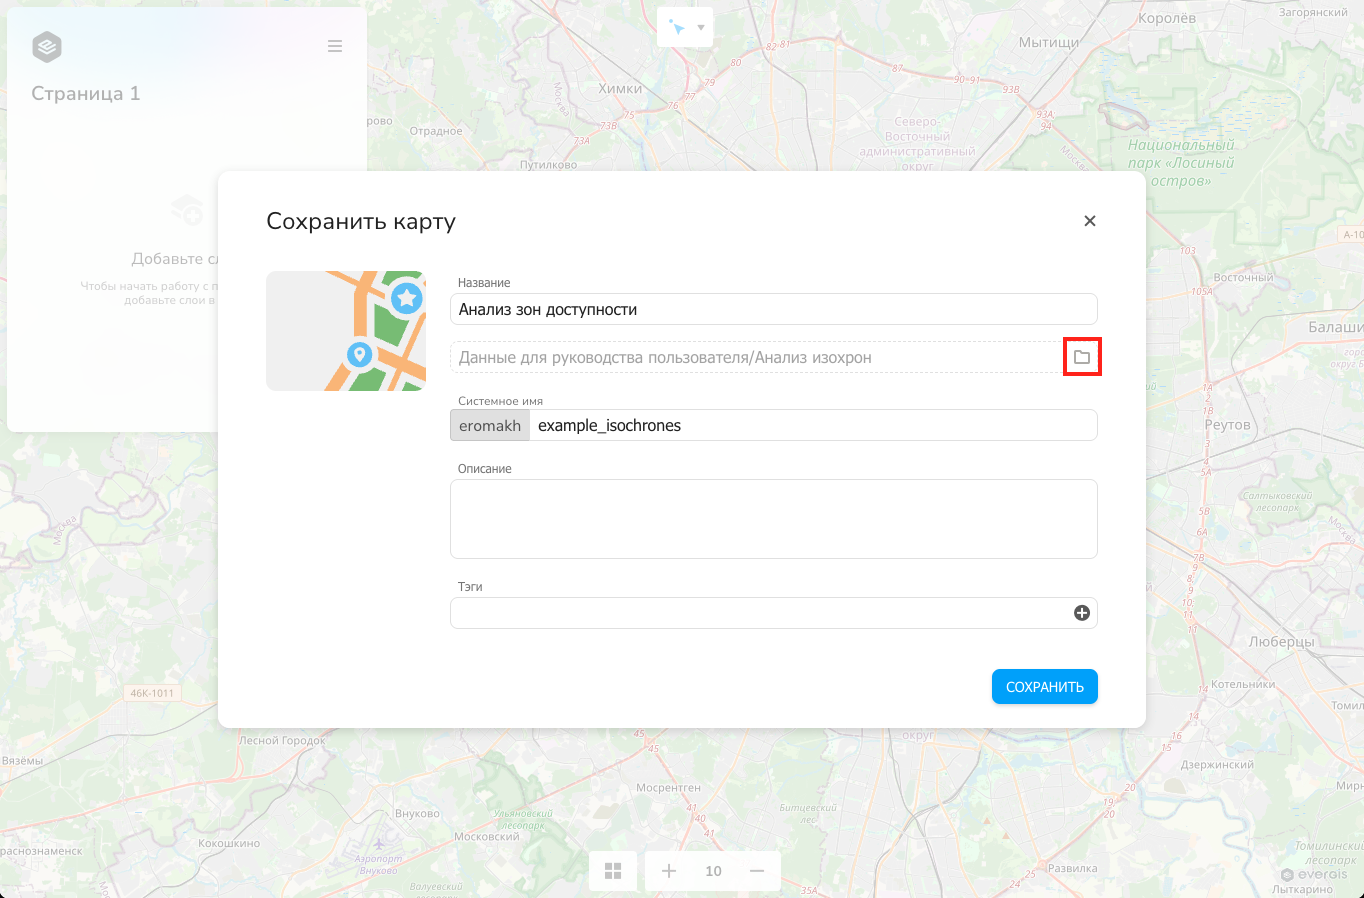Click the Описание text area
The image size is (1364, 898).
click(x=774, y=519)
